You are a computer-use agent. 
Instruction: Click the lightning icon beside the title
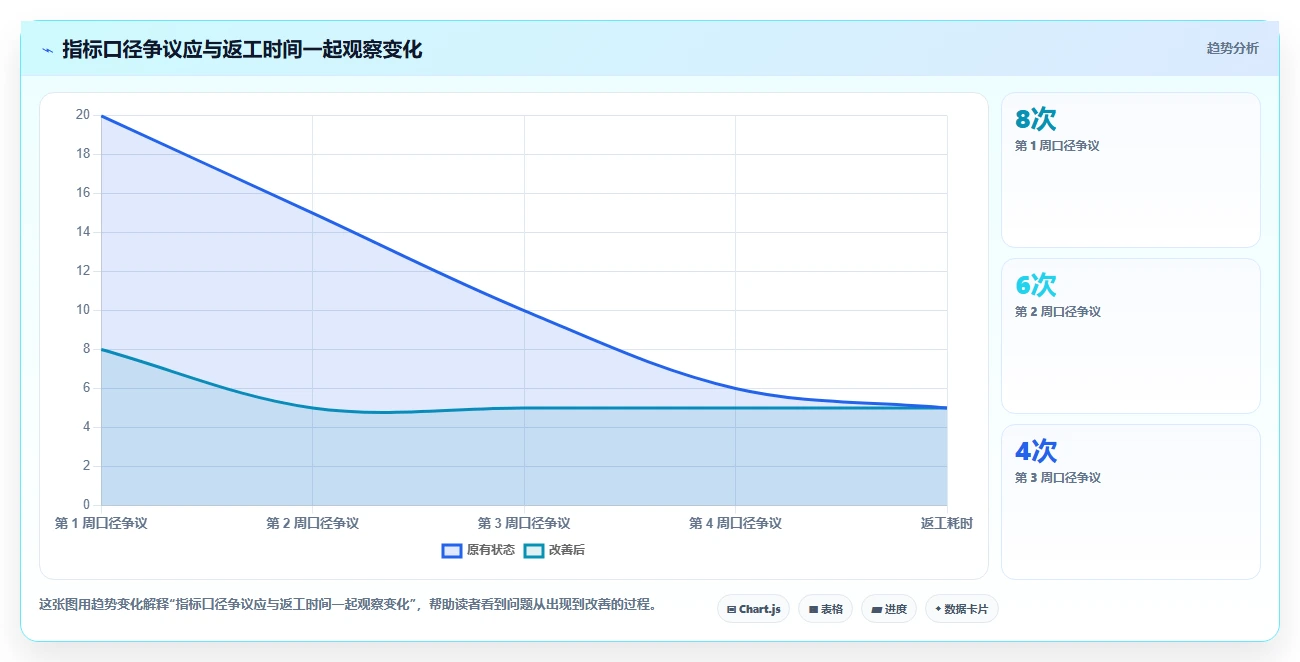[x=47, y=50]
